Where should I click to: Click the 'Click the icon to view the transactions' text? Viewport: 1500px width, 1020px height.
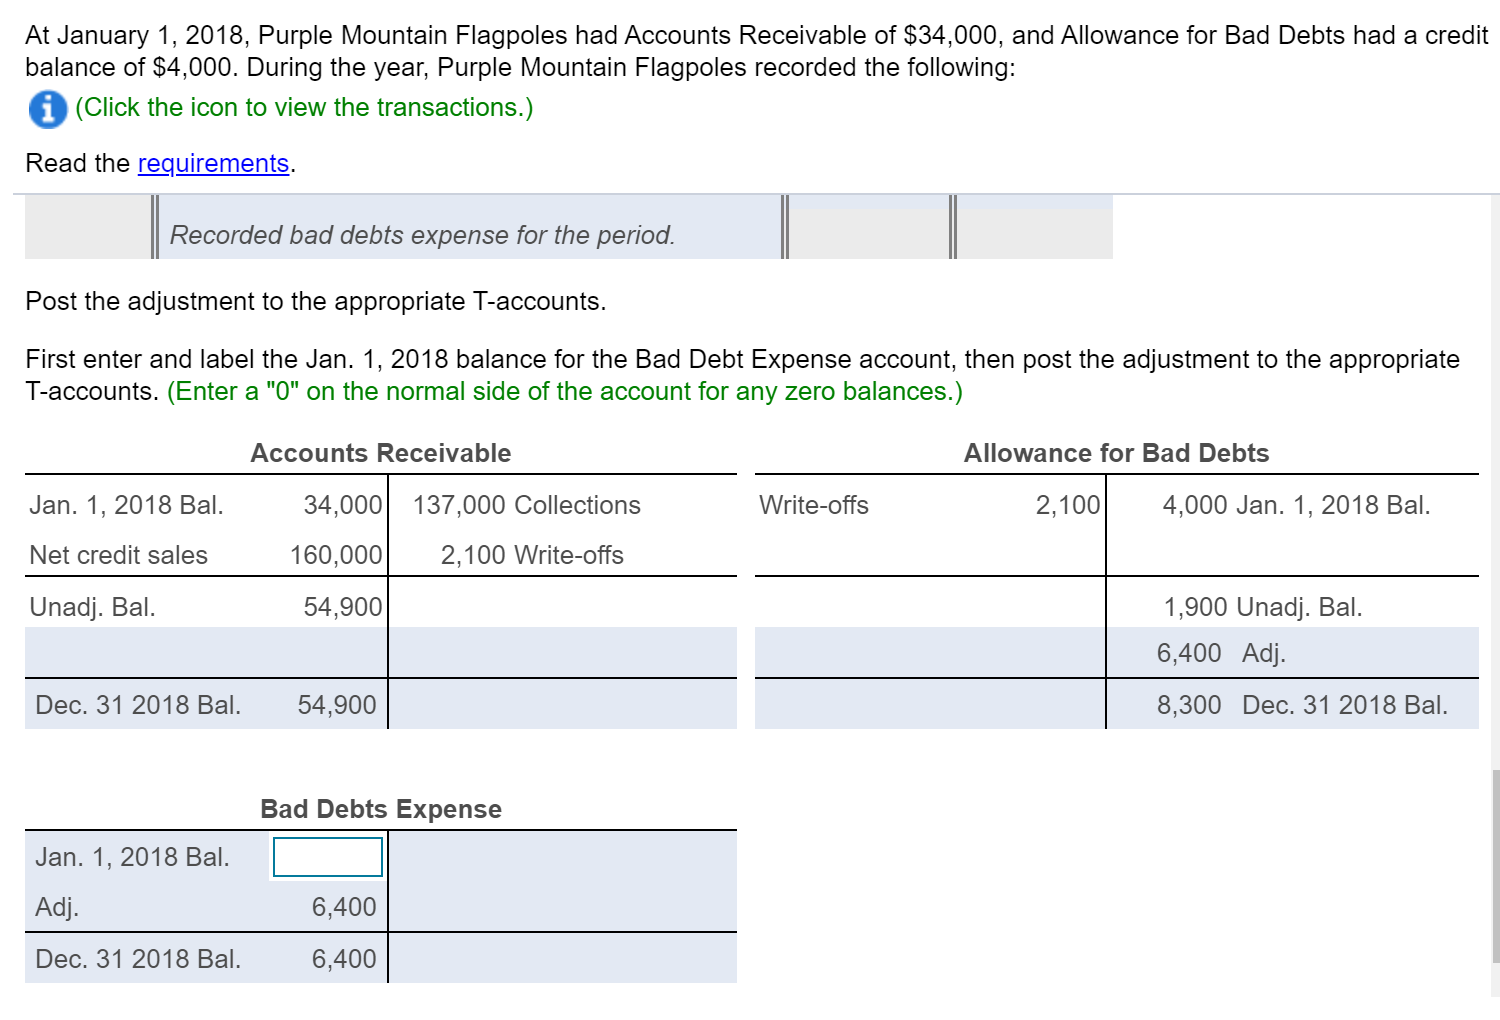click(304, 107)
